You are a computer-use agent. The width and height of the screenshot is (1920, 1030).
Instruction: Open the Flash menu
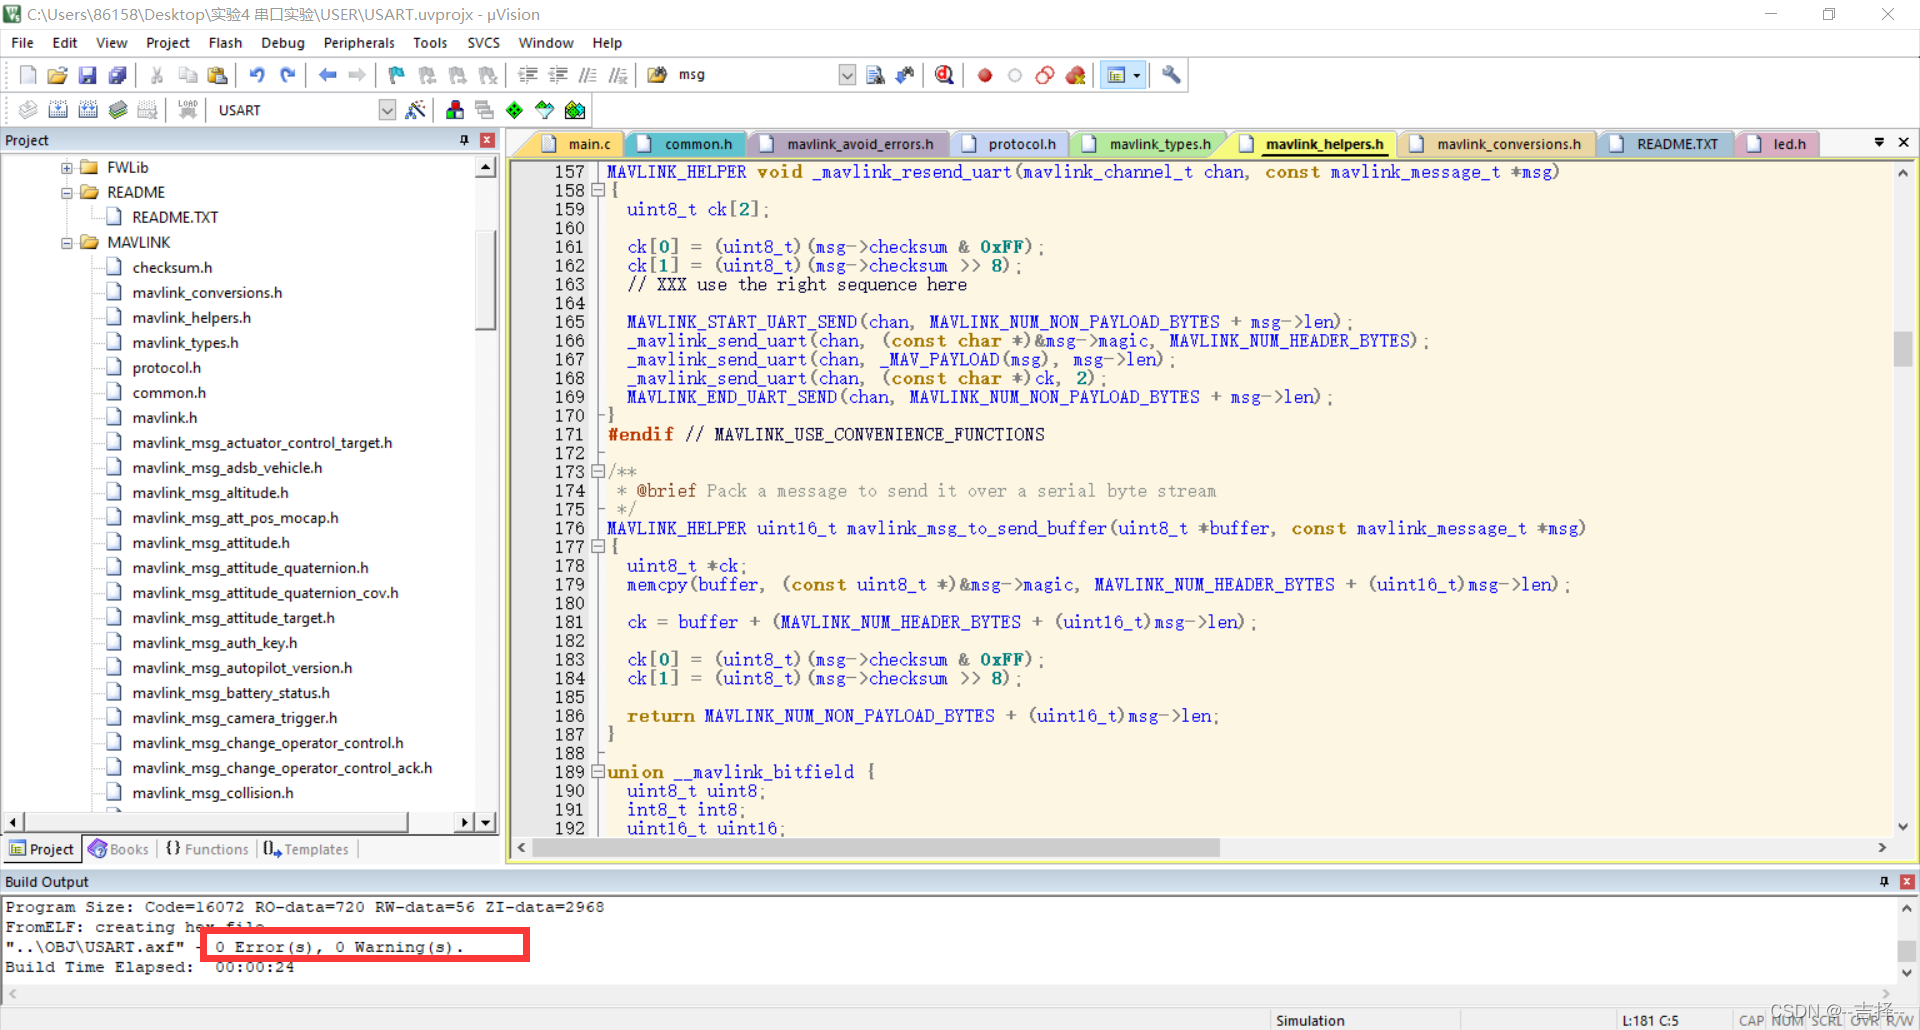coord(225,43)
